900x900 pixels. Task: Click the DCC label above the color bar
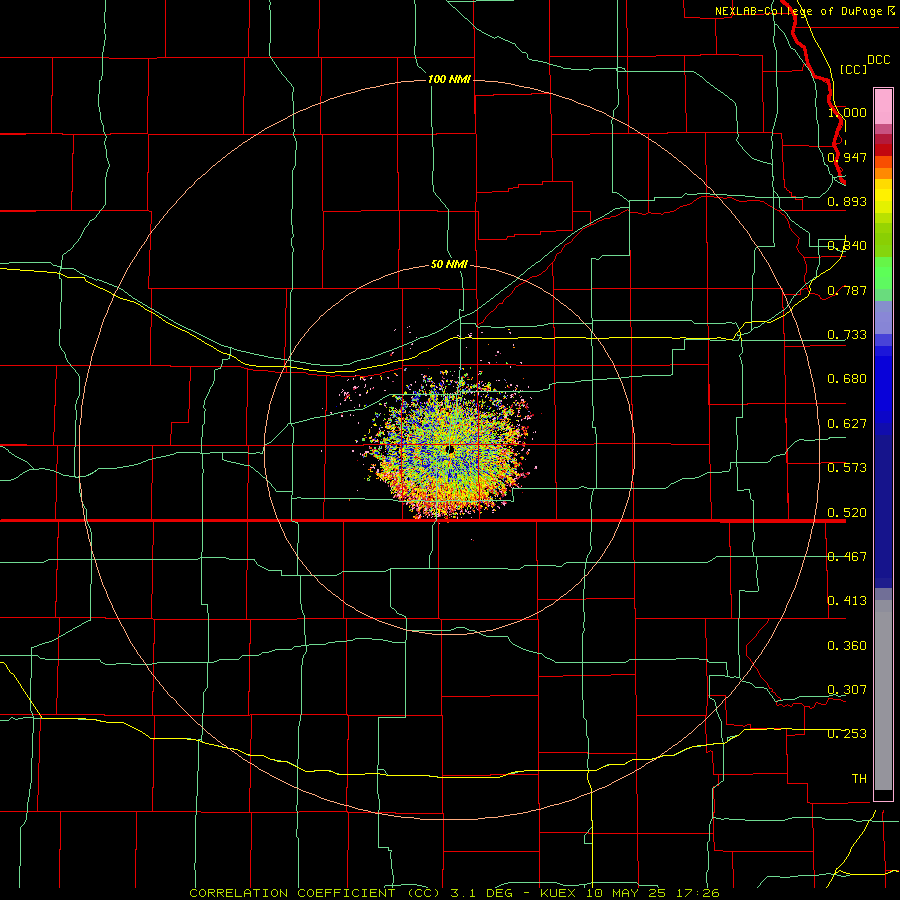click(879, 60)
